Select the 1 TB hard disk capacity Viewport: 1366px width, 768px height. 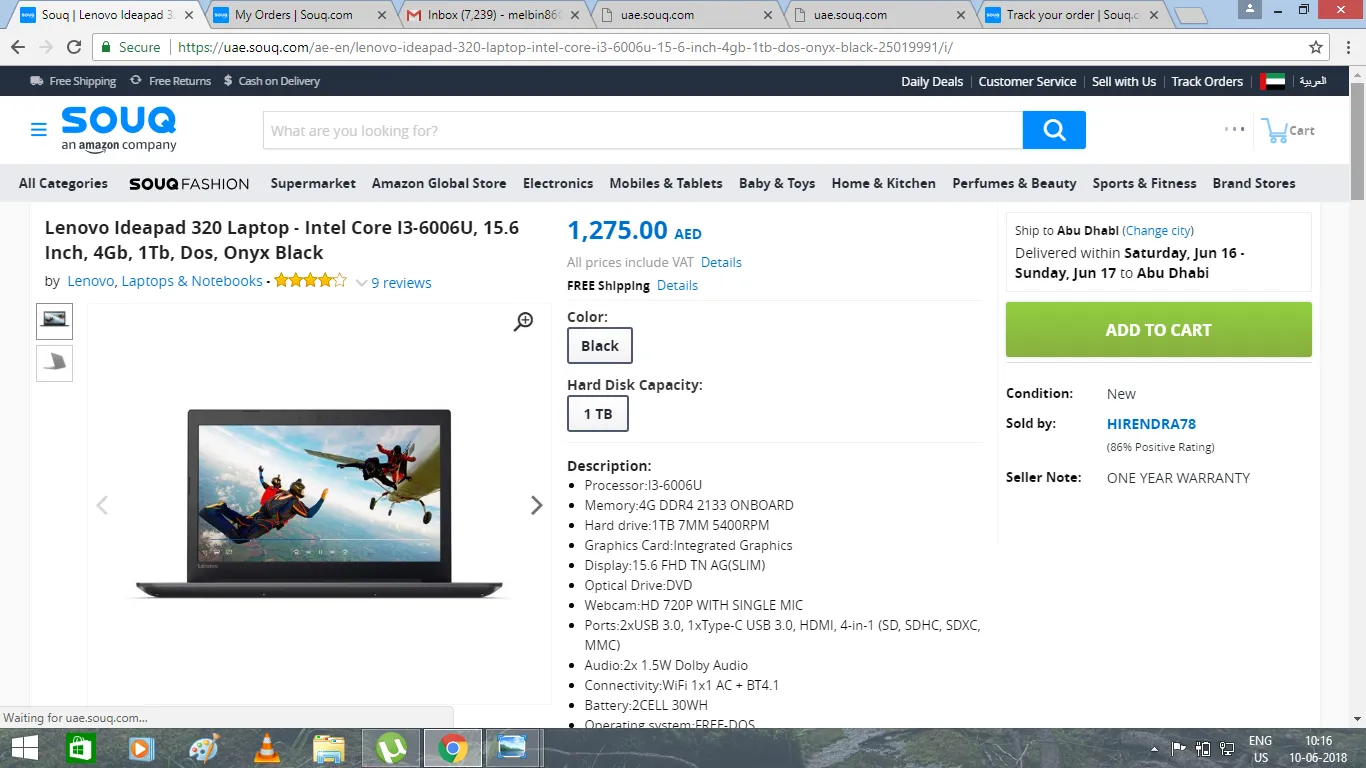click(x=598, y=414)
